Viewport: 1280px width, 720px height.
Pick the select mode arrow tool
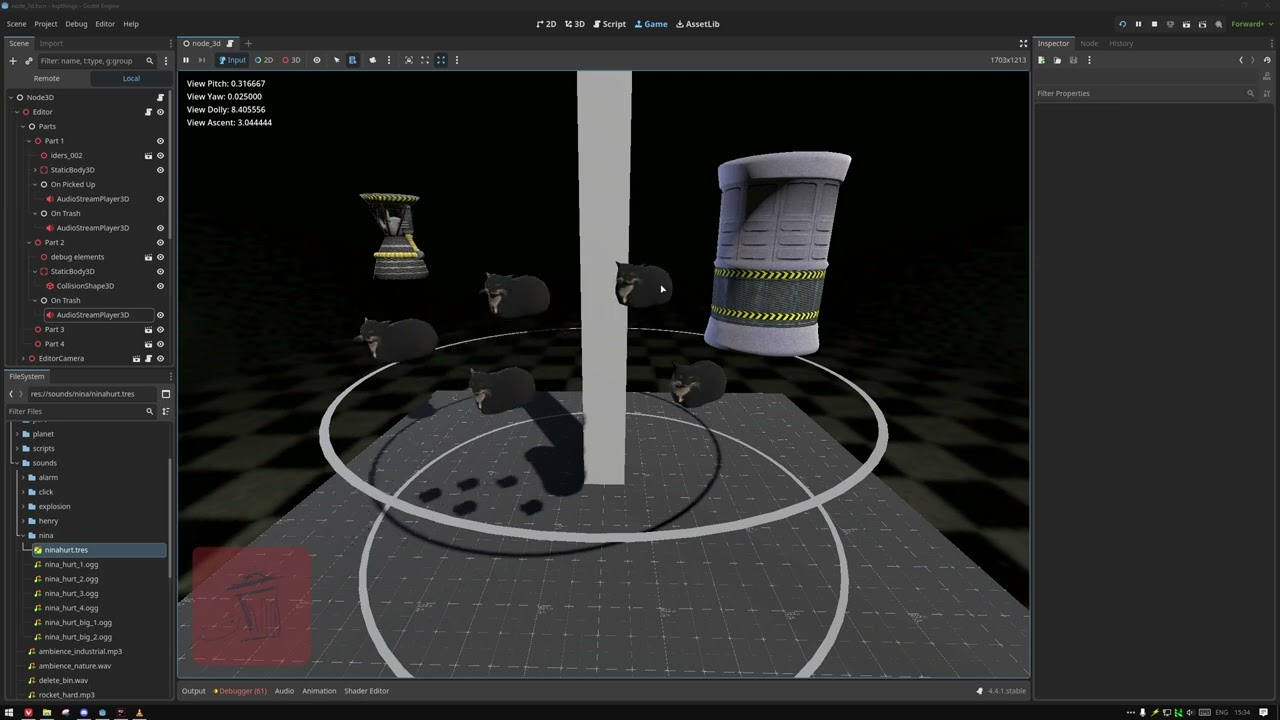pos(336,60)
